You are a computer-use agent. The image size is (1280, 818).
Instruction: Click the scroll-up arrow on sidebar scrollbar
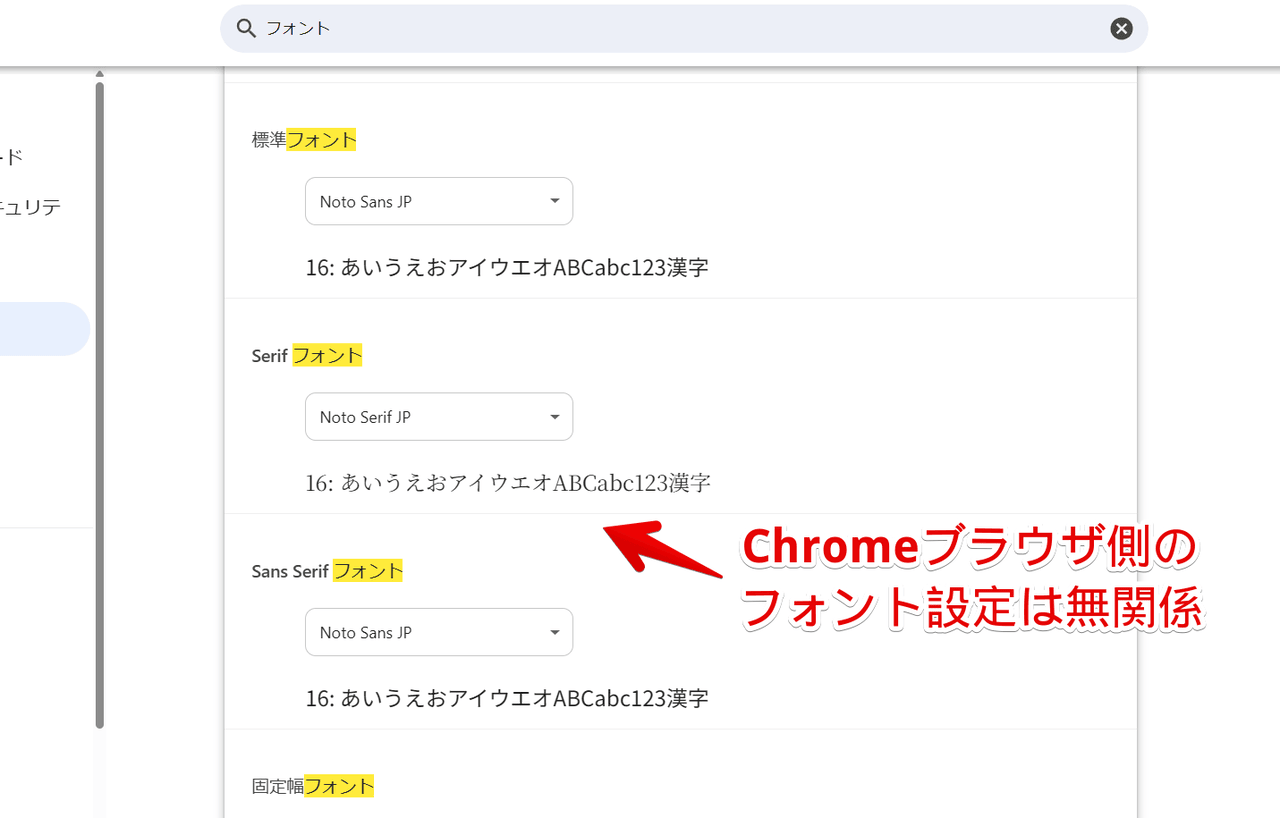pyautogui.click(x=99, y=74)
